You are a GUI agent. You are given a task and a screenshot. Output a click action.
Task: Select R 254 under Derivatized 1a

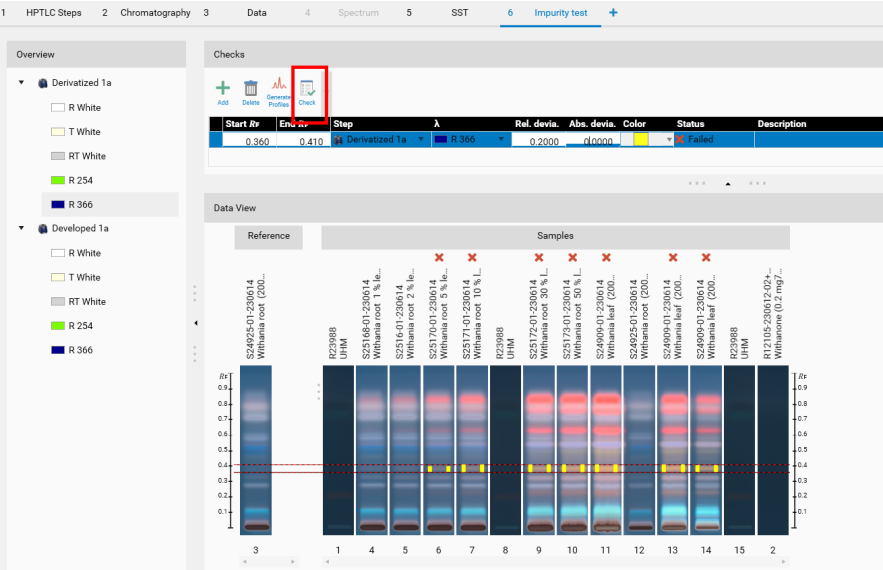click(85, 181)
